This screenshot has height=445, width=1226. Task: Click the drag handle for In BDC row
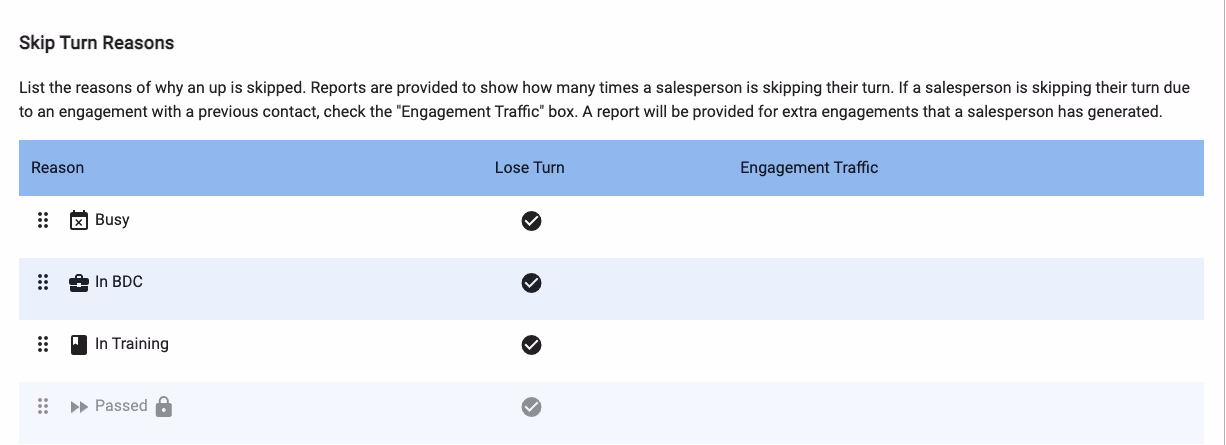(x=43, y=283)
